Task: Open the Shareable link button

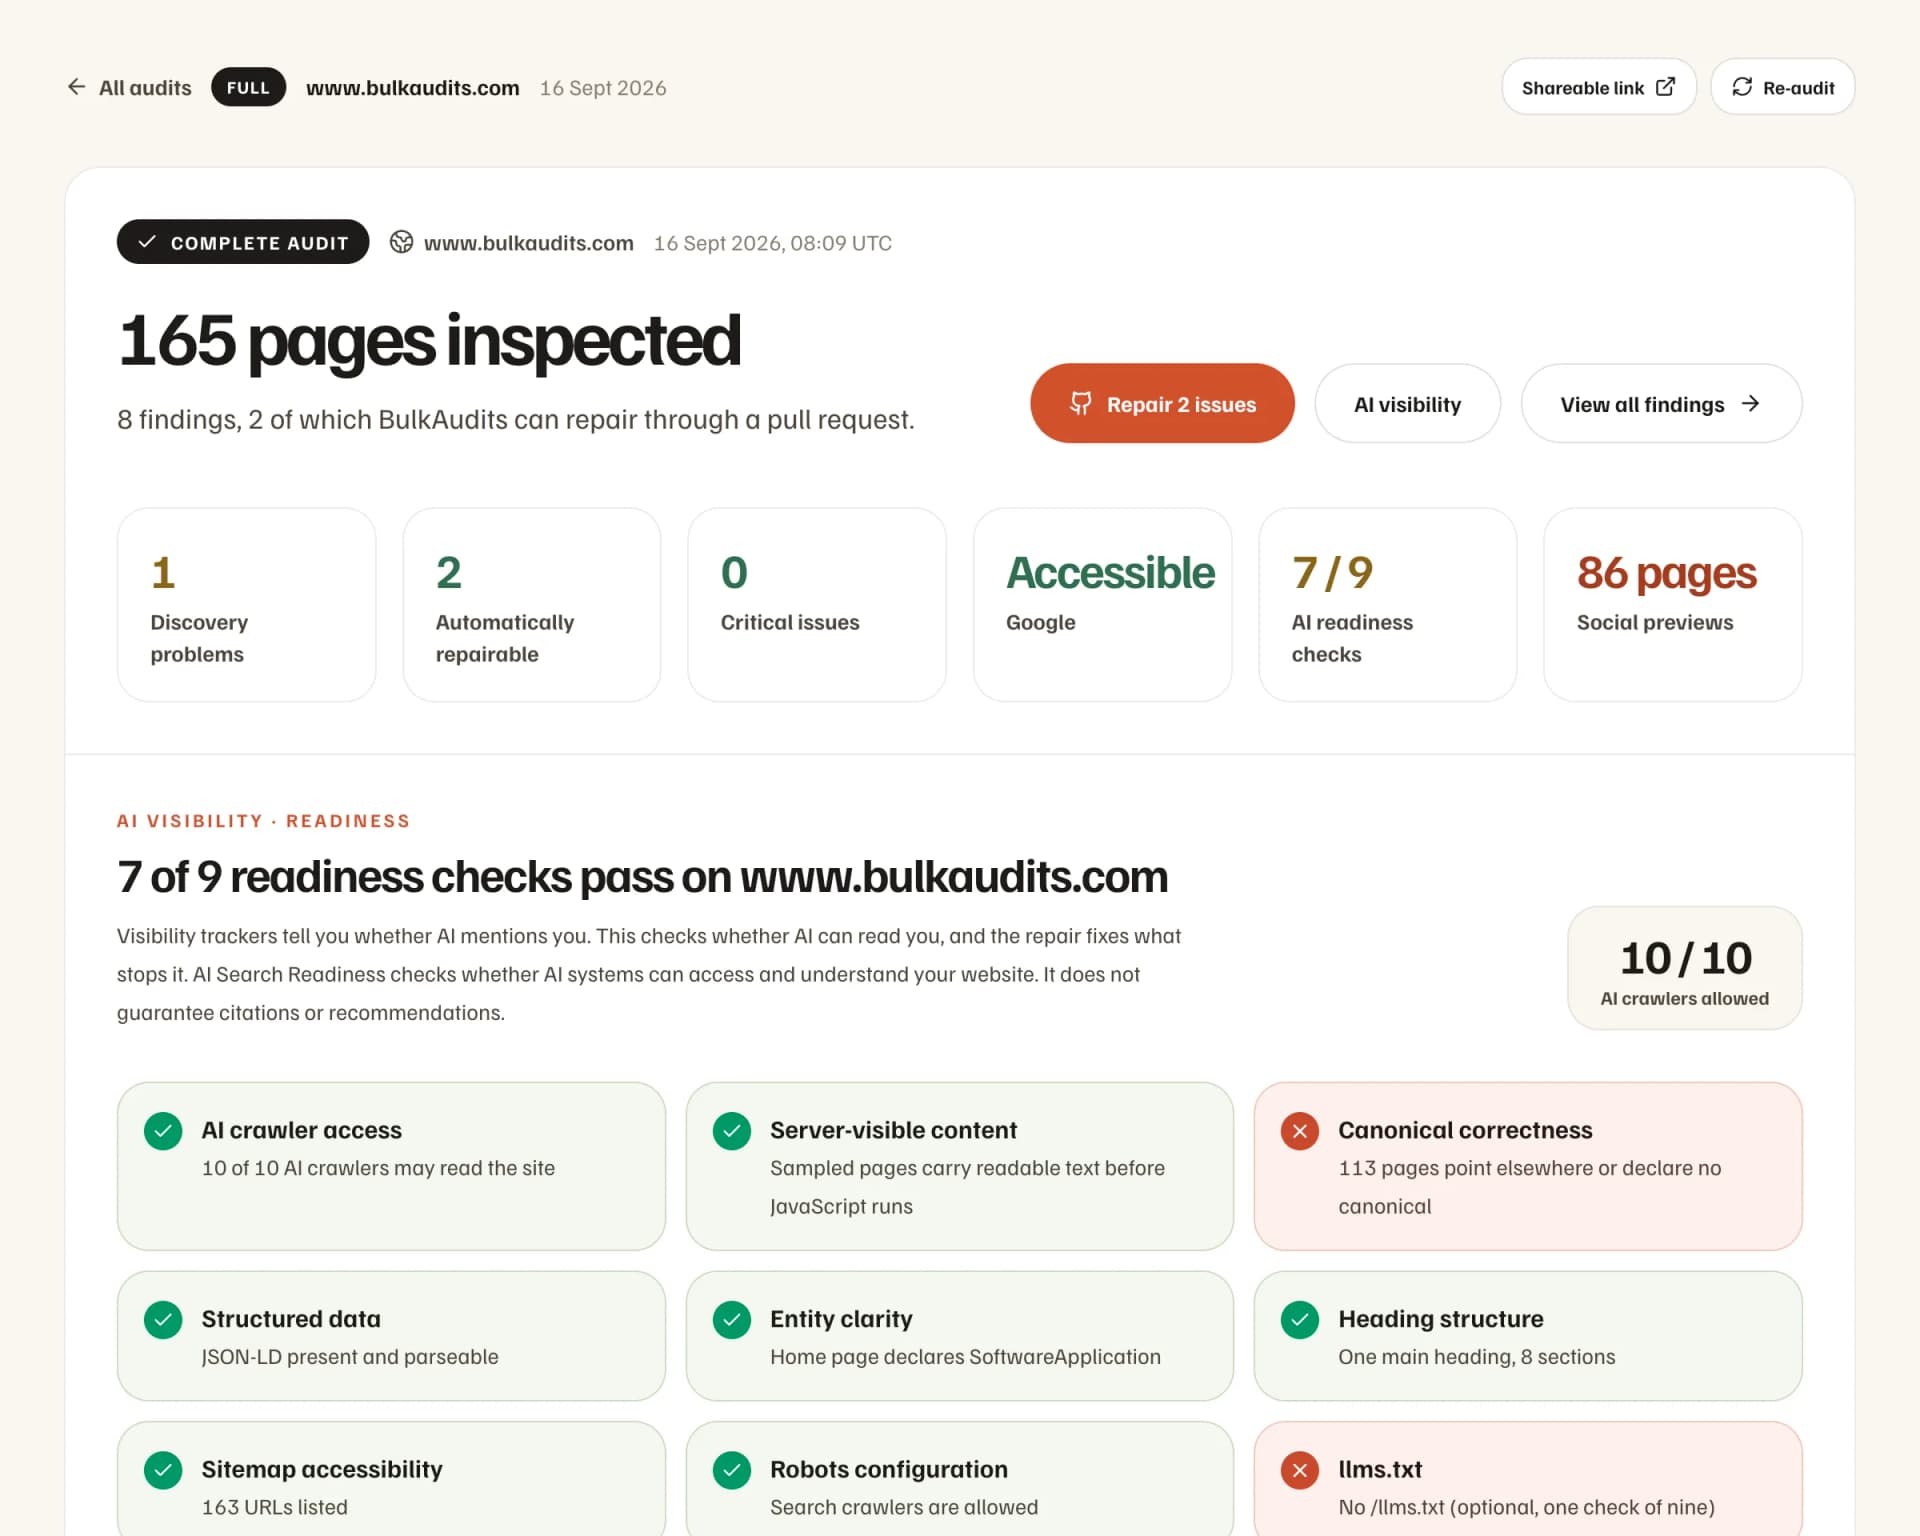Action: coord(1598,87)
